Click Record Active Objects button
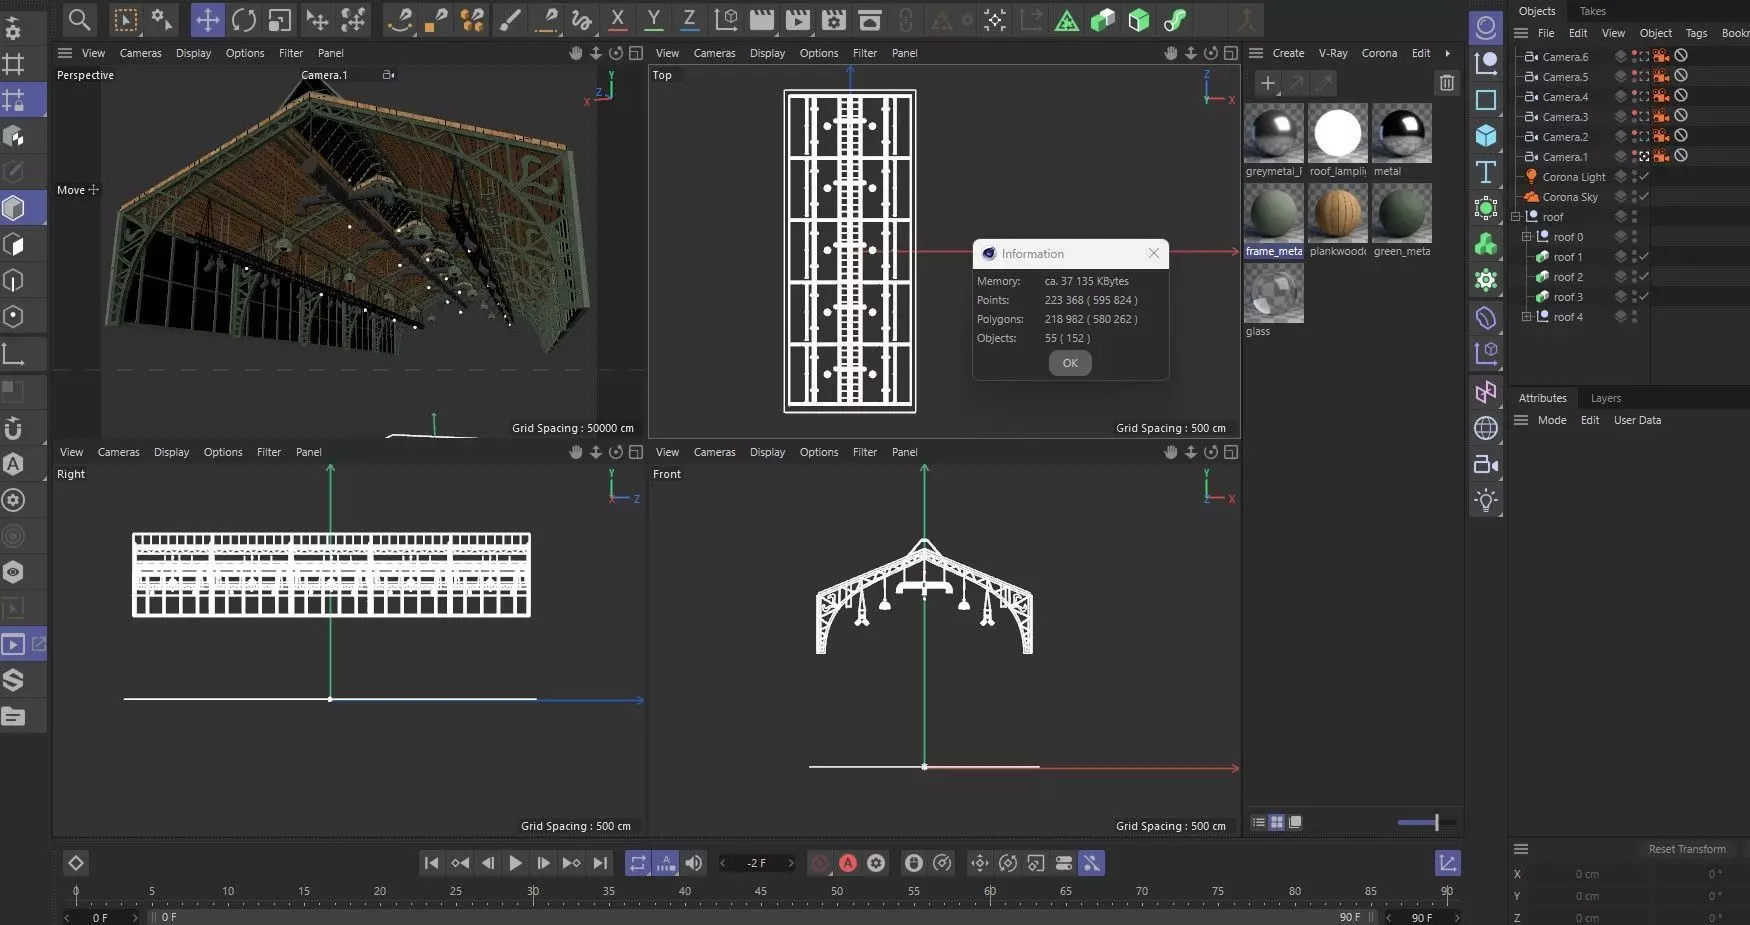This screenshot has height=925, width=1750. tap(819, 863)
